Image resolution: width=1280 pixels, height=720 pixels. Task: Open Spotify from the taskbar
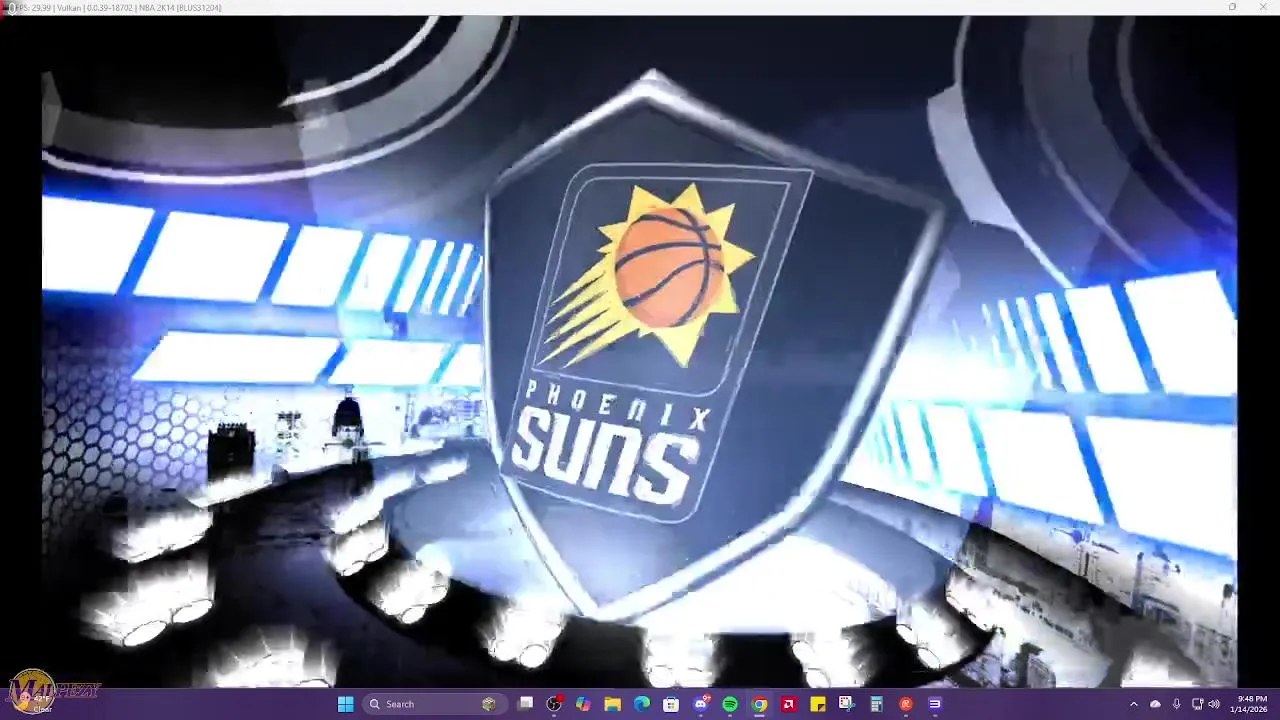click(x=730, y=704)
